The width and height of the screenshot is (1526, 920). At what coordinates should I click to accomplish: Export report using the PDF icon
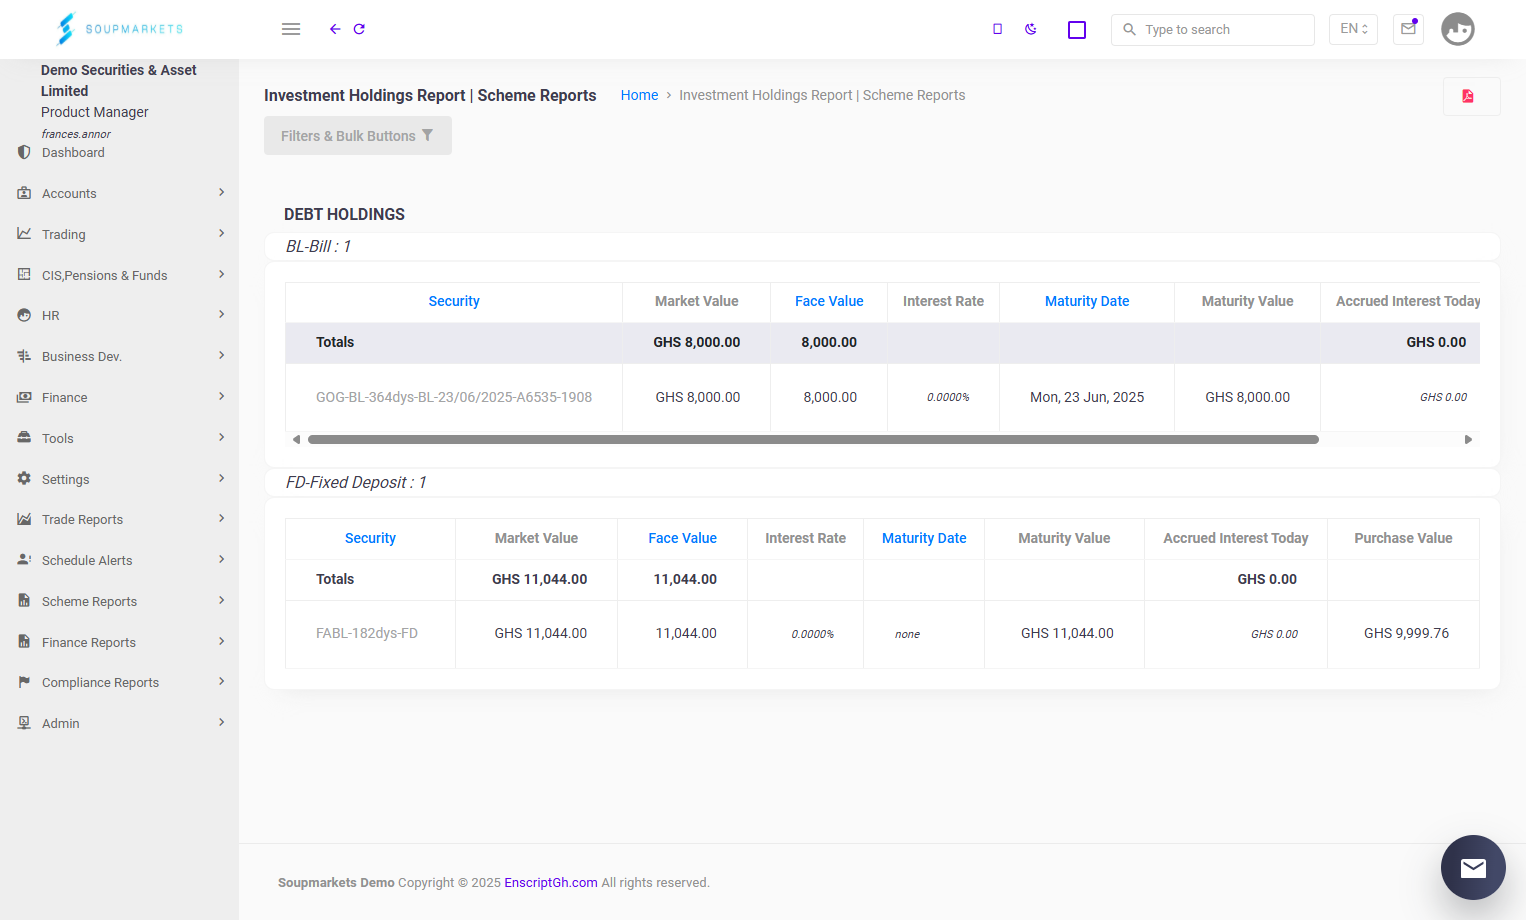click(x=1469, y=96)
